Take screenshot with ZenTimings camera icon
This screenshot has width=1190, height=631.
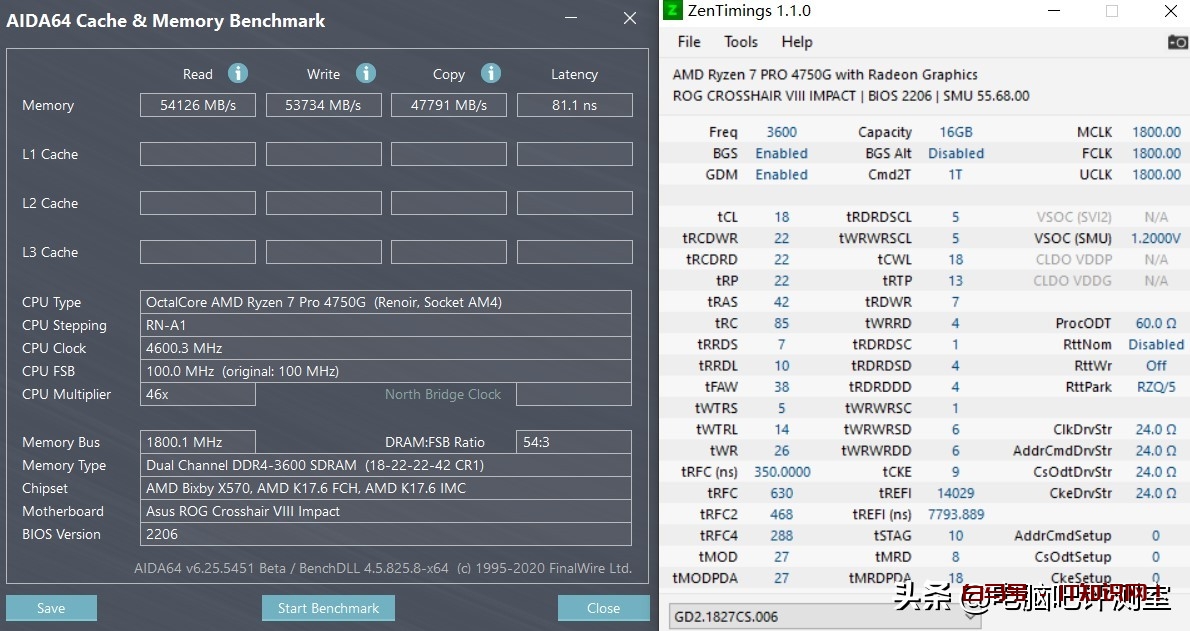click(1177, 42)
